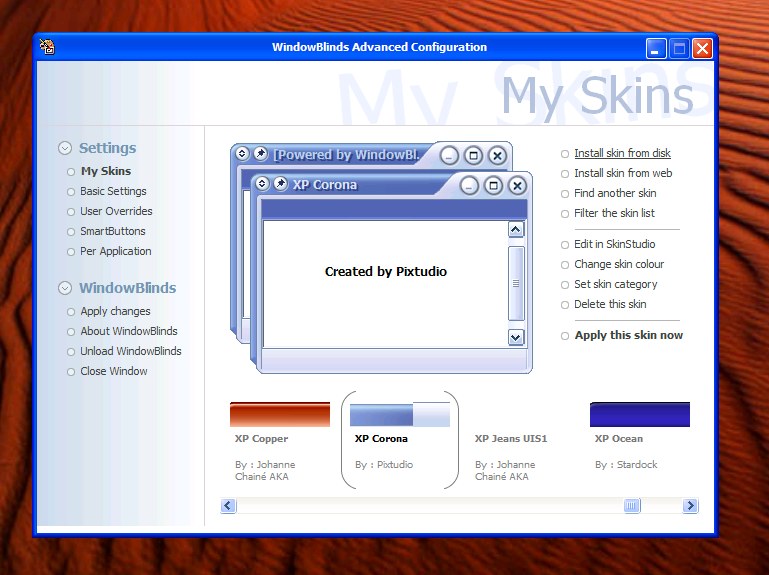
Task: Click minimize icon in XP Corona preview
Action: point(469,185)
